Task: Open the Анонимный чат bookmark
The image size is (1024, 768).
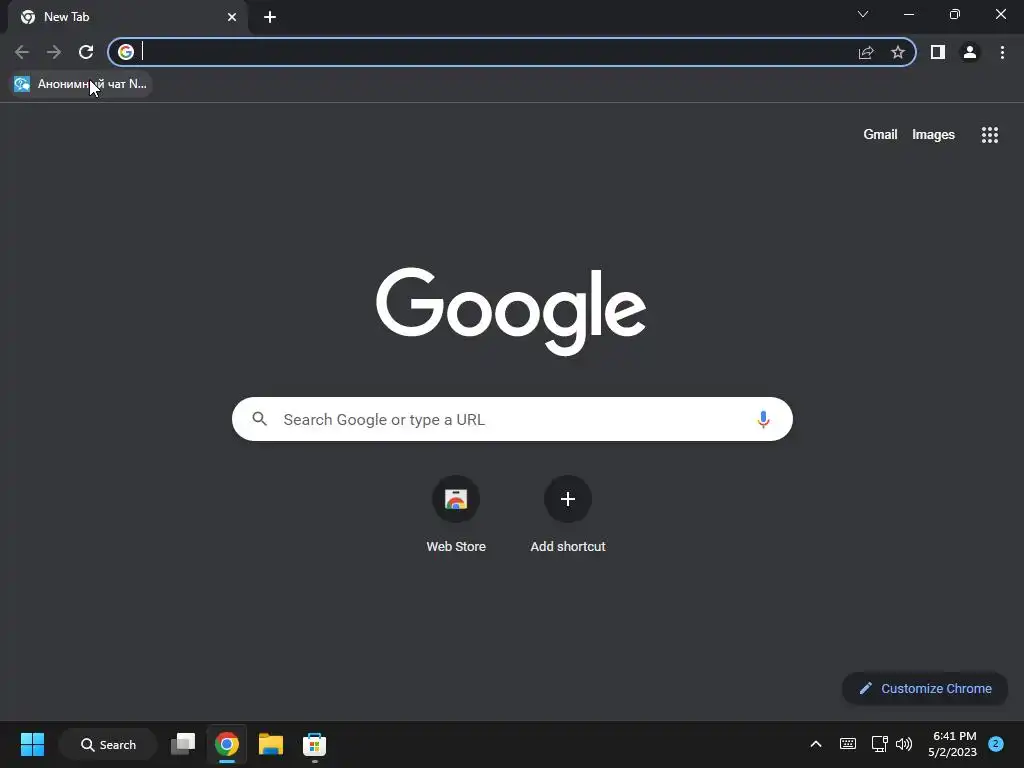Action: (x=81, y=84)
